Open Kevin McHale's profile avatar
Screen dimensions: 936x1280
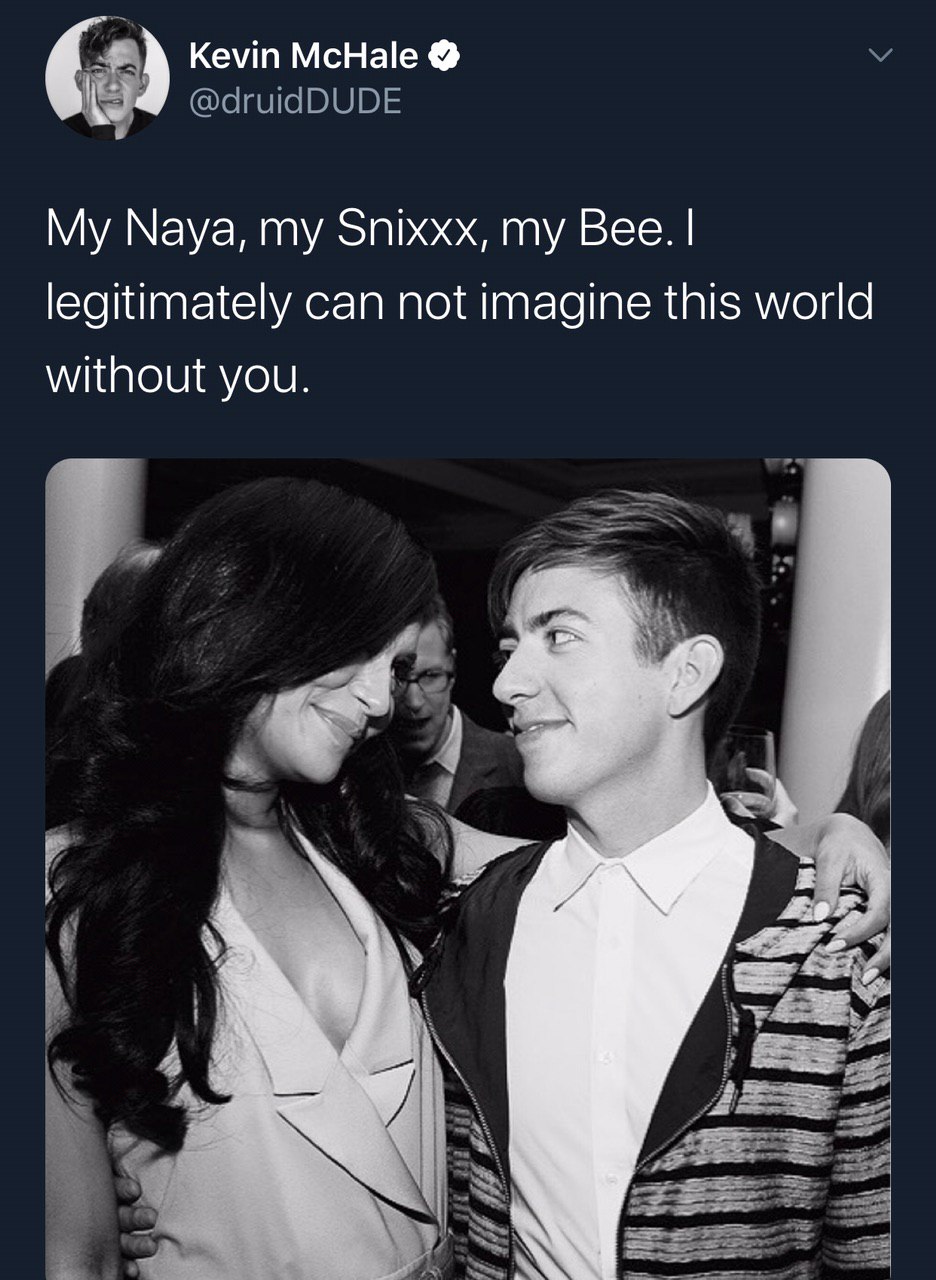[108, 78]
